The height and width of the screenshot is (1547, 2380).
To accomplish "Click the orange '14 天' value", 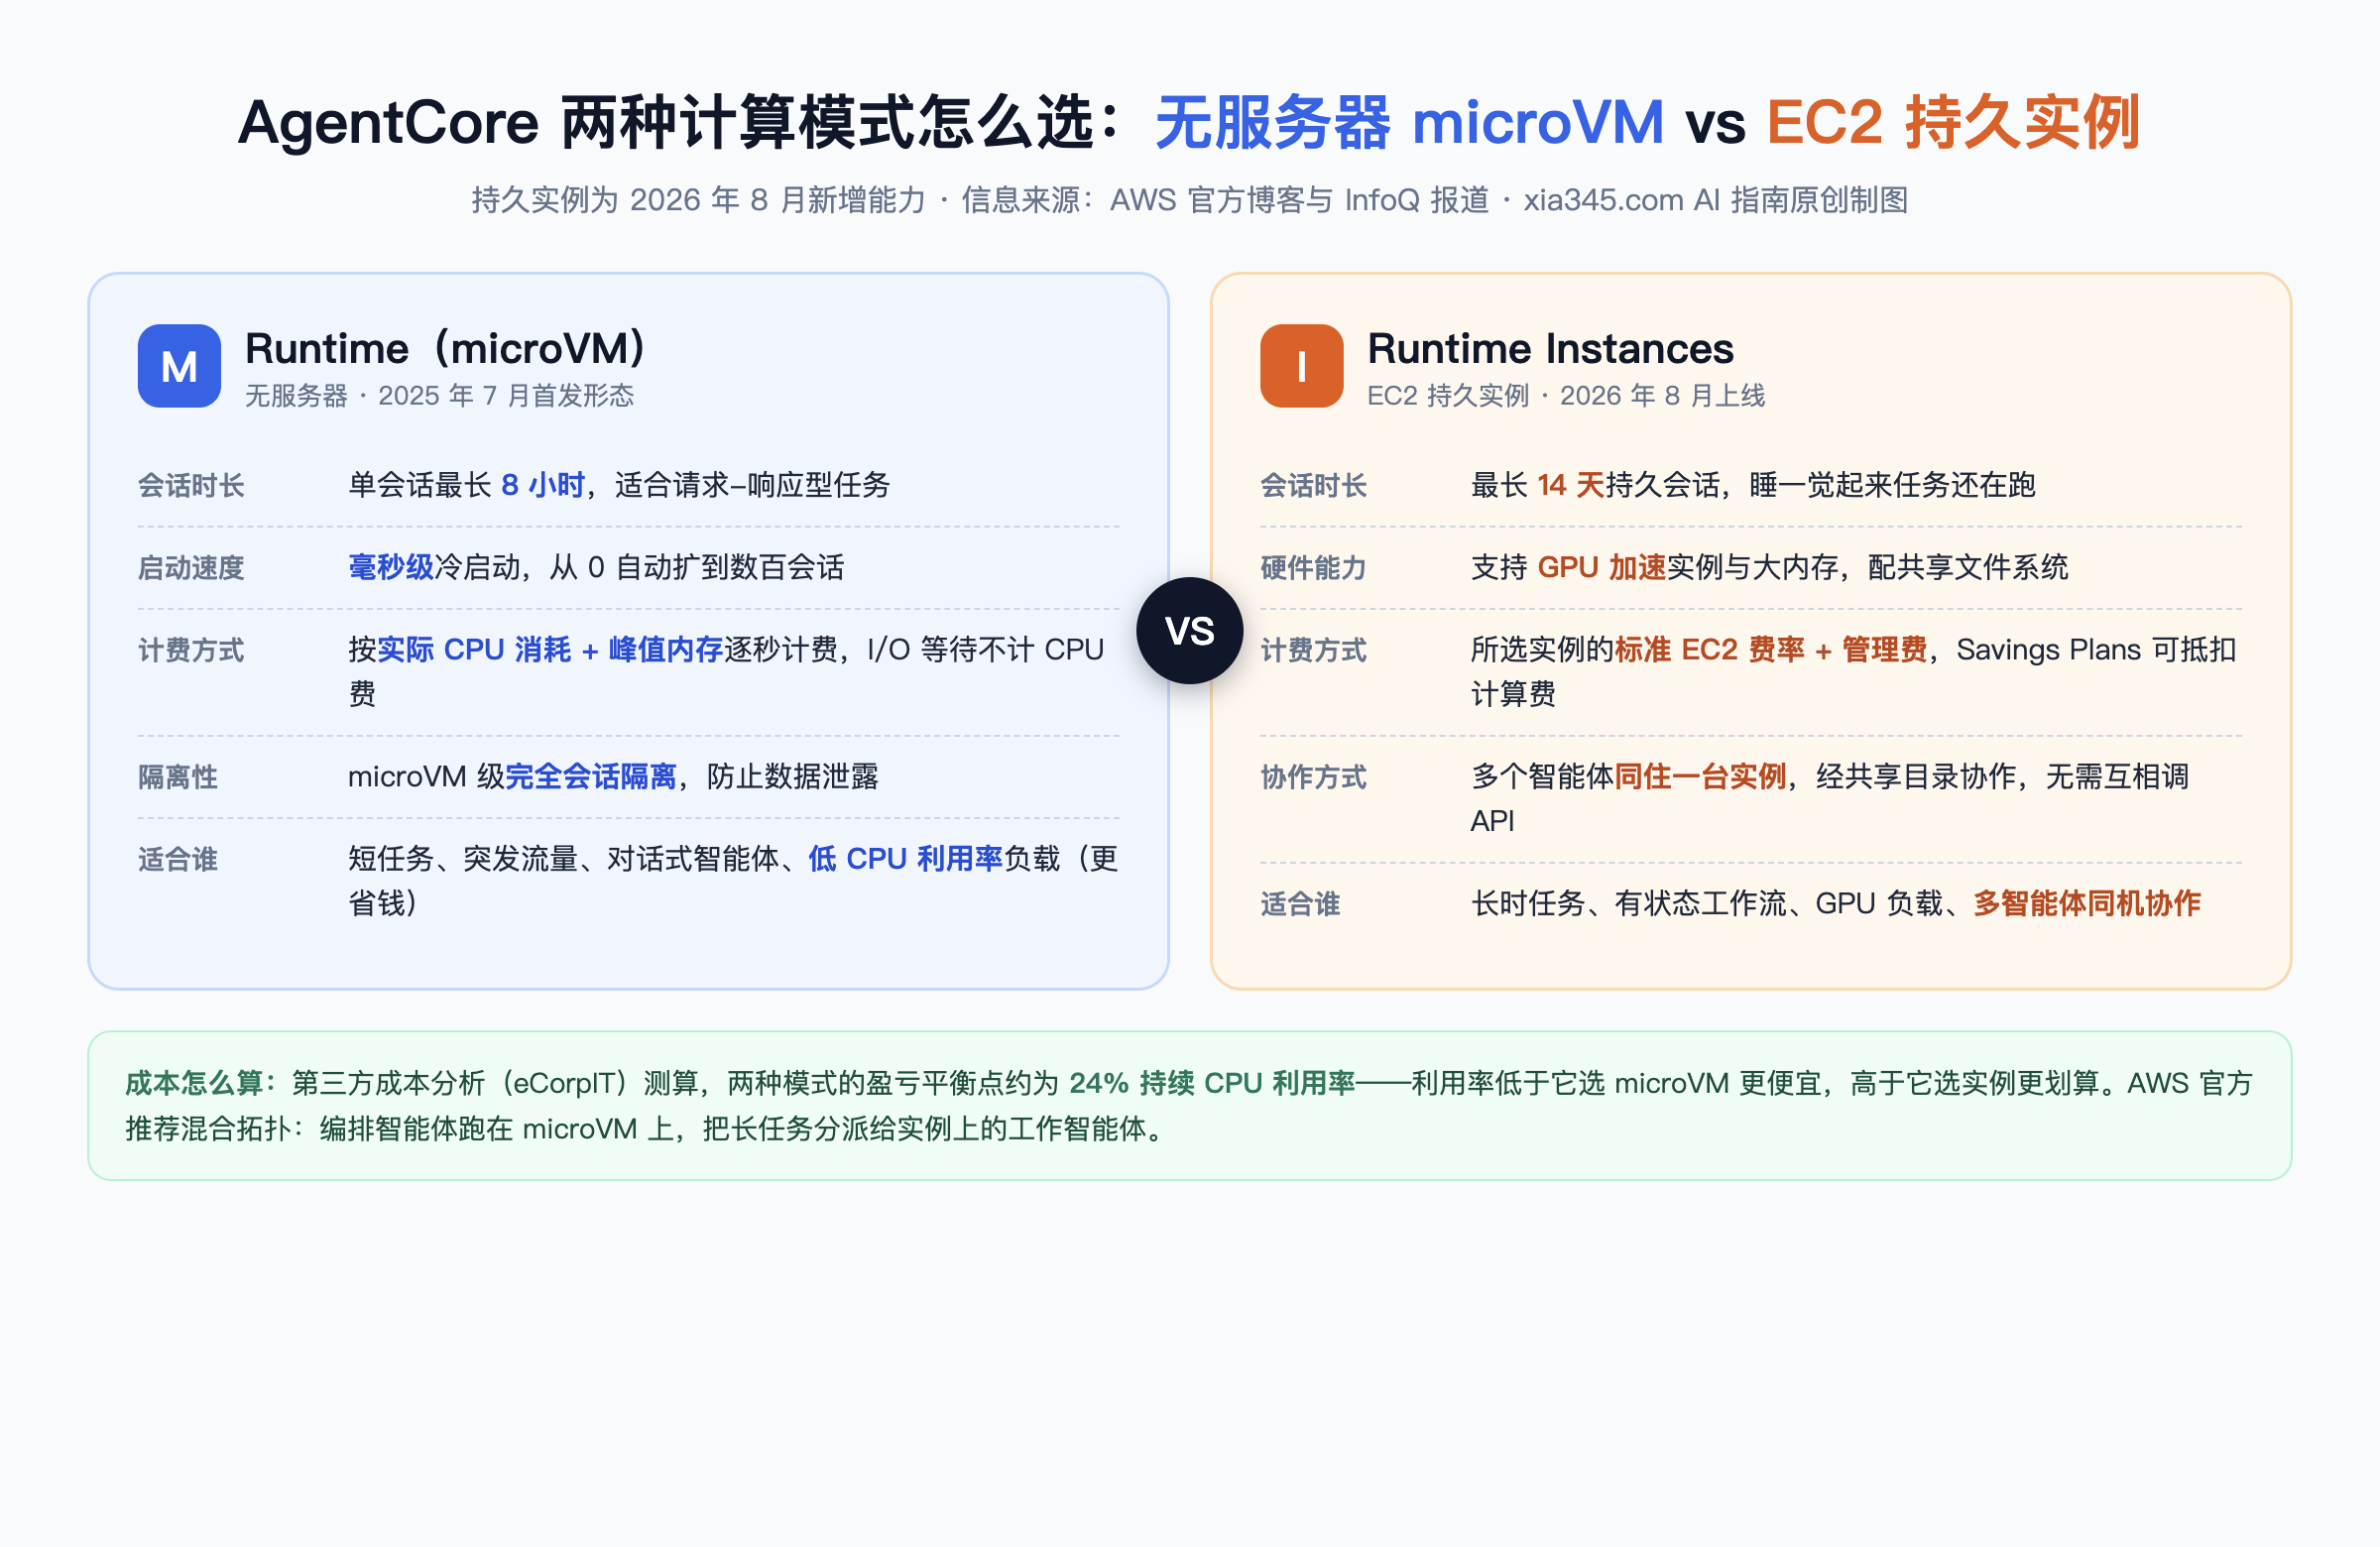I will (x=1570, y=485).
